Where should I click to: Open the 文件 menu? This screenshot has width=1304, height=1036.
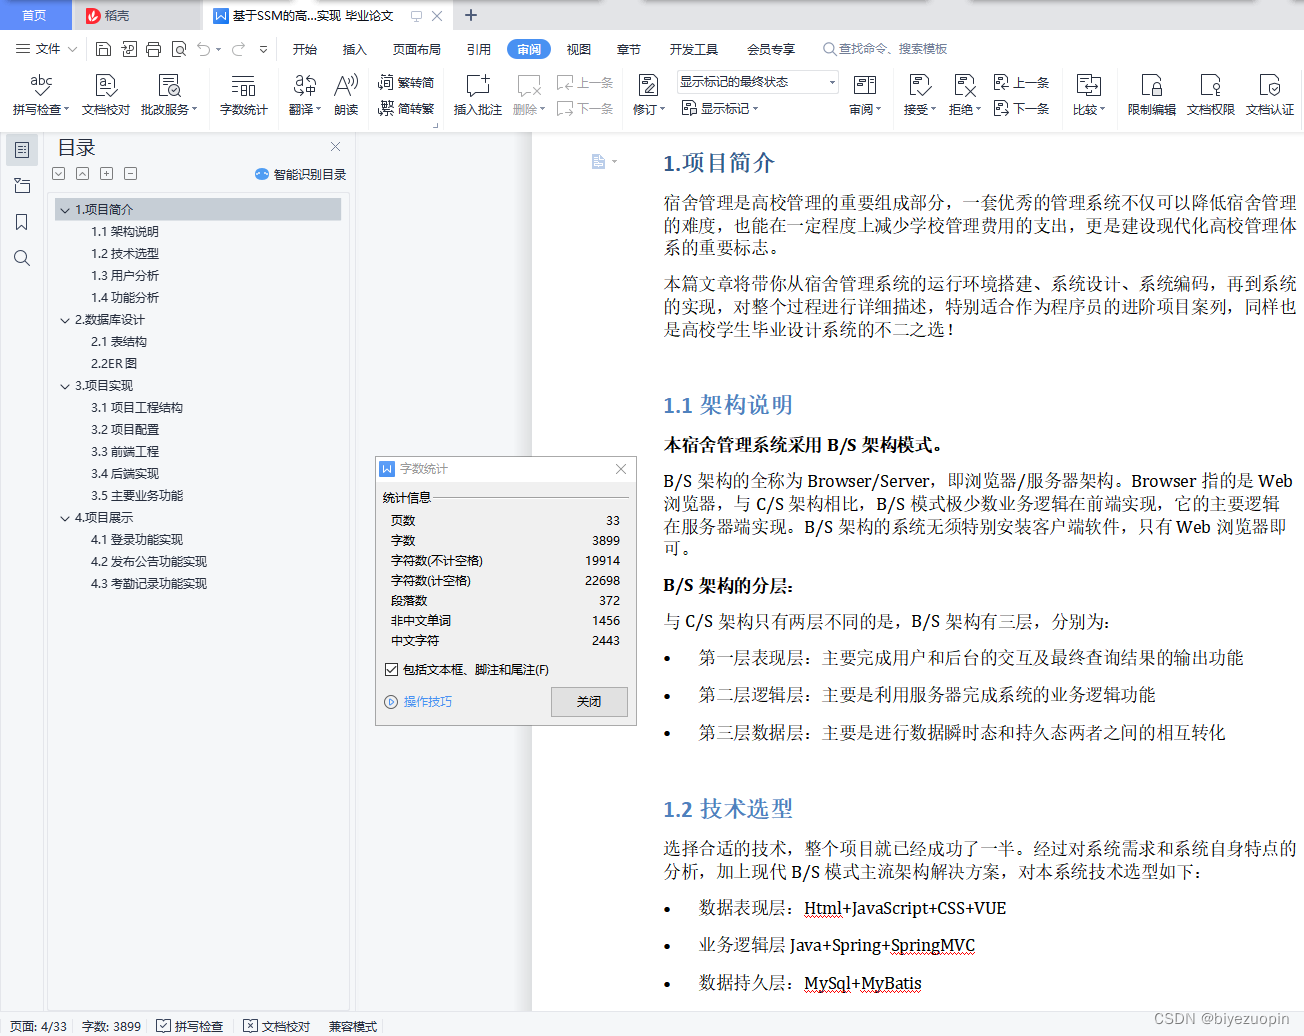tap(46, 49)
